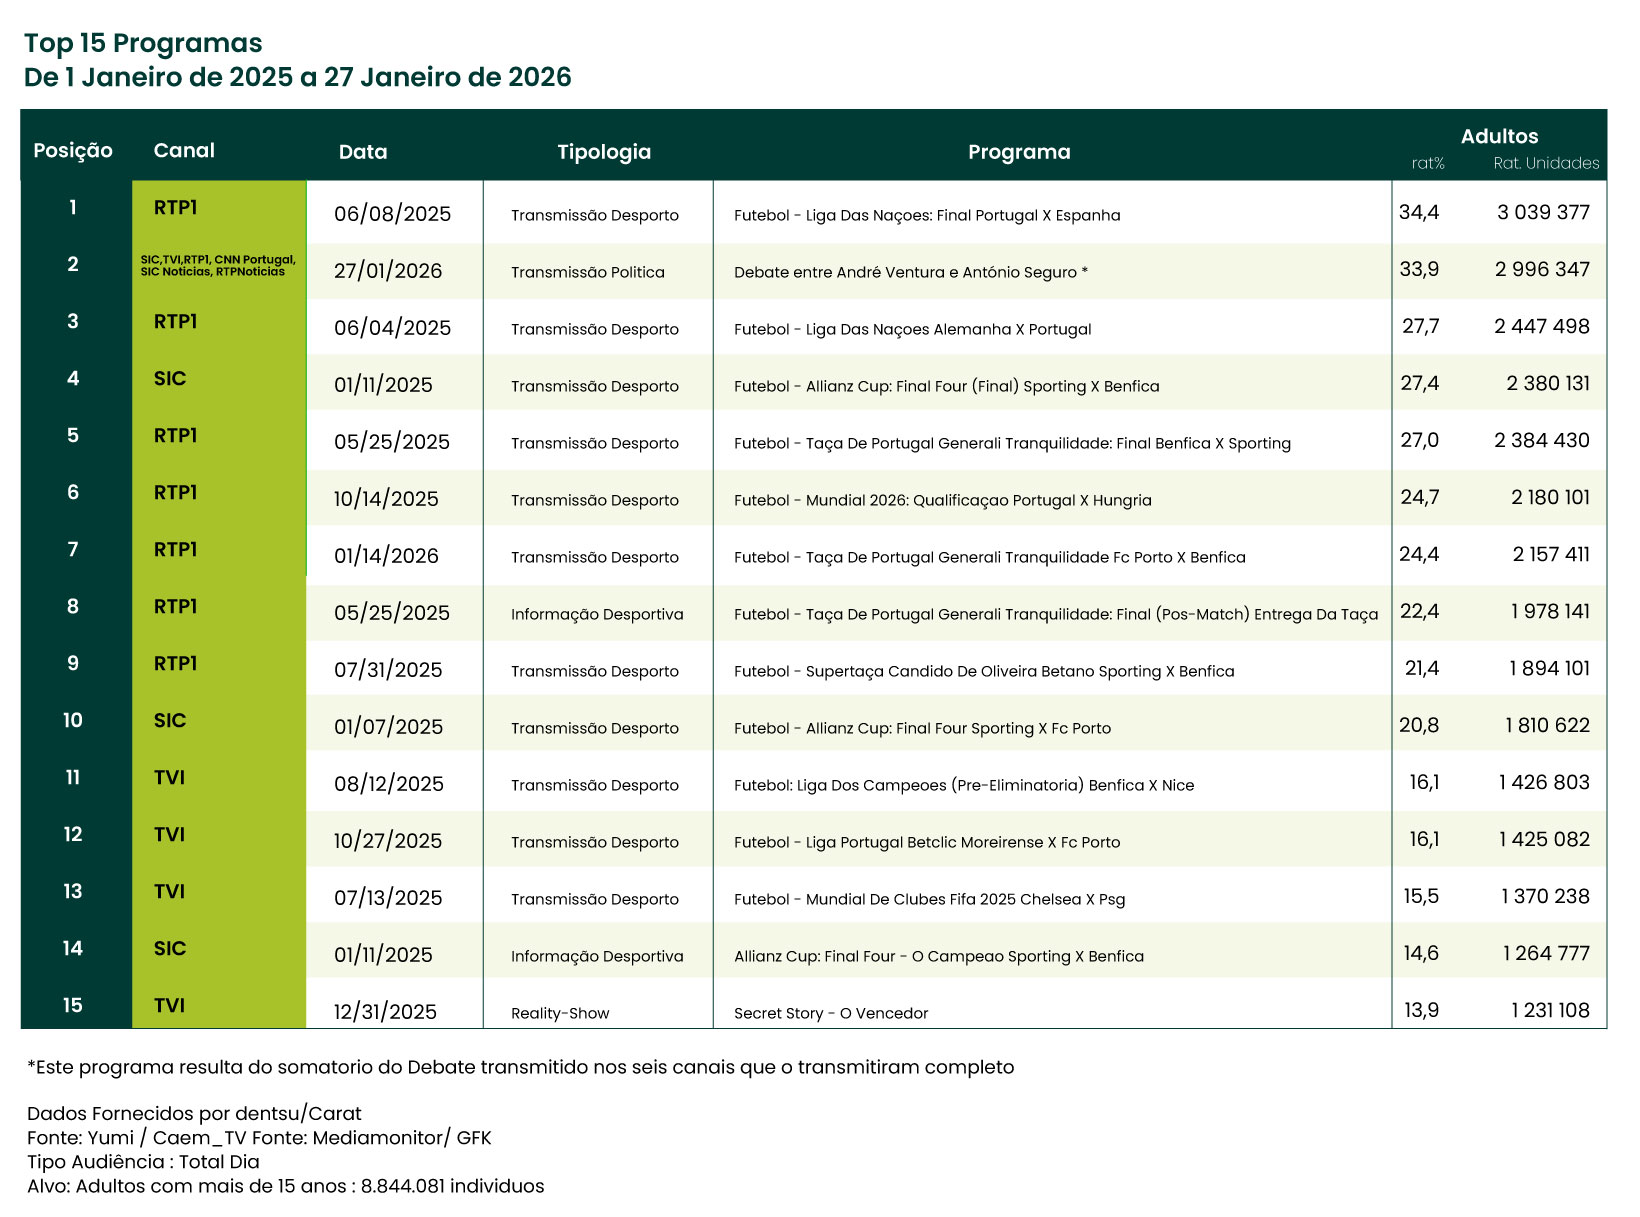Image resolution: width=1640 pixels, height=1217 pixels.
Task: Select the Programa column header
Action: click(1019, 152)
